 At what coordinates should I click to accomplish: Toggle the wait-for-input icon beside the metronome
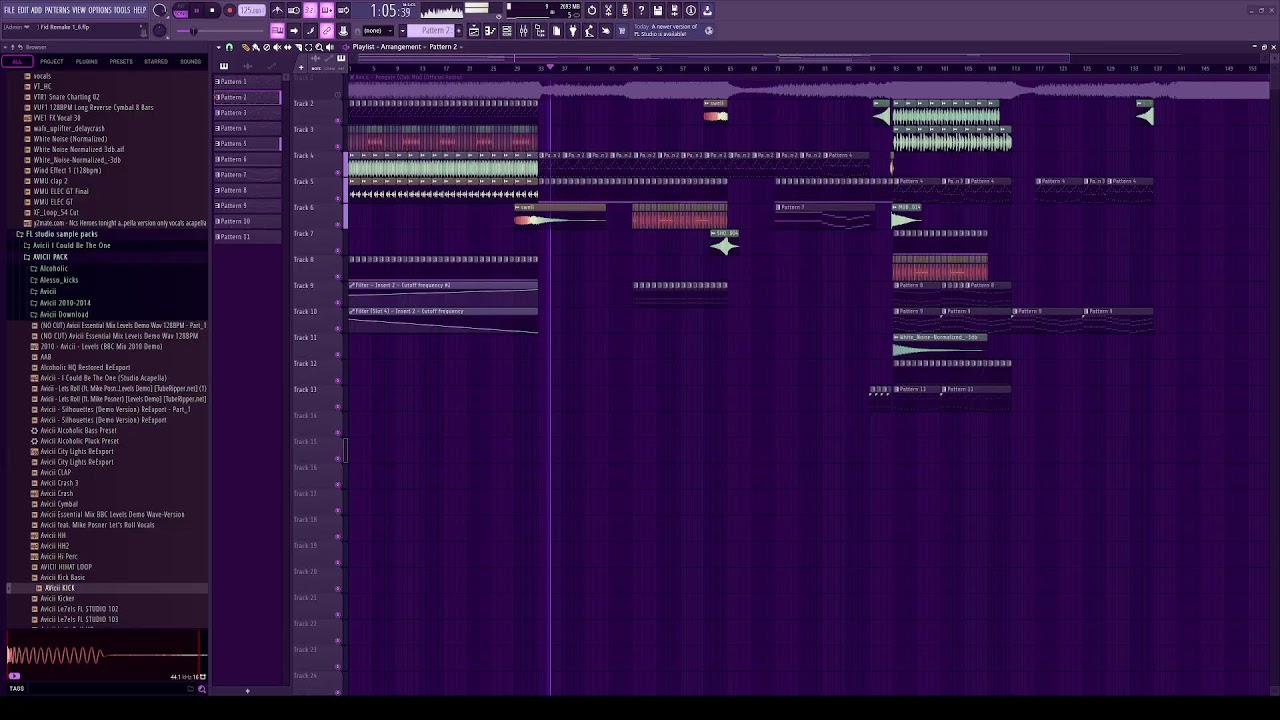294,10
